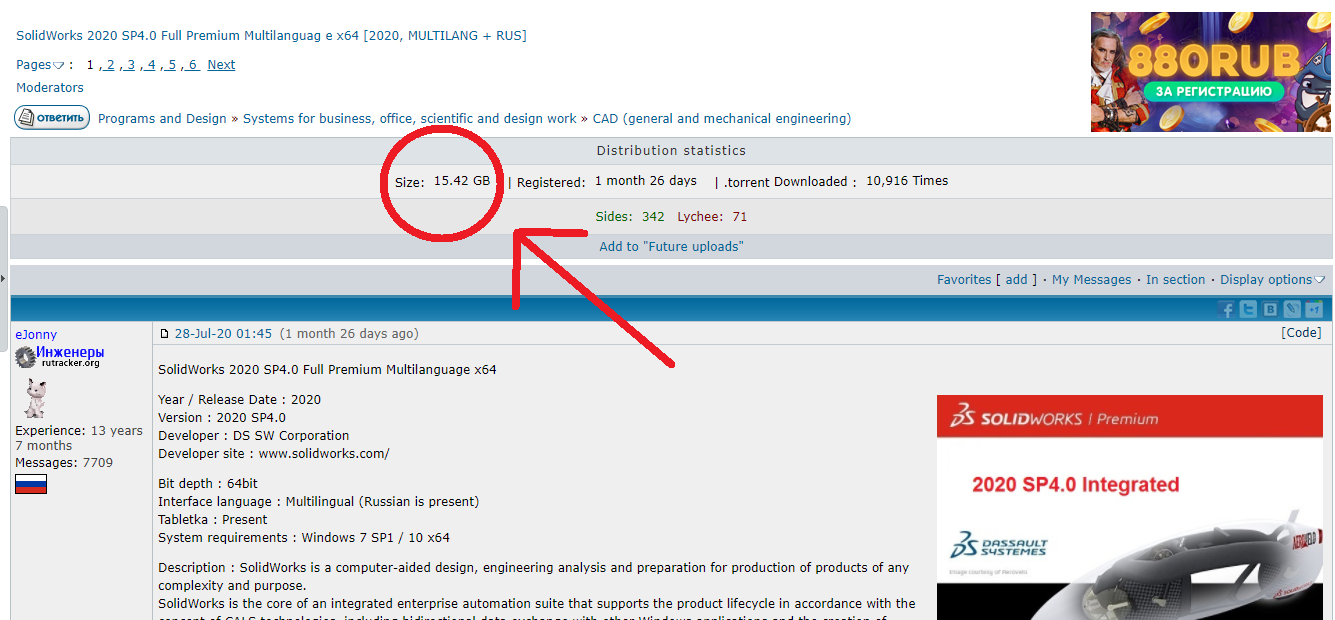Screen dimensions: 1335x620
Task: Click the Size value 15.42 GB
Action: click(462, 181)
